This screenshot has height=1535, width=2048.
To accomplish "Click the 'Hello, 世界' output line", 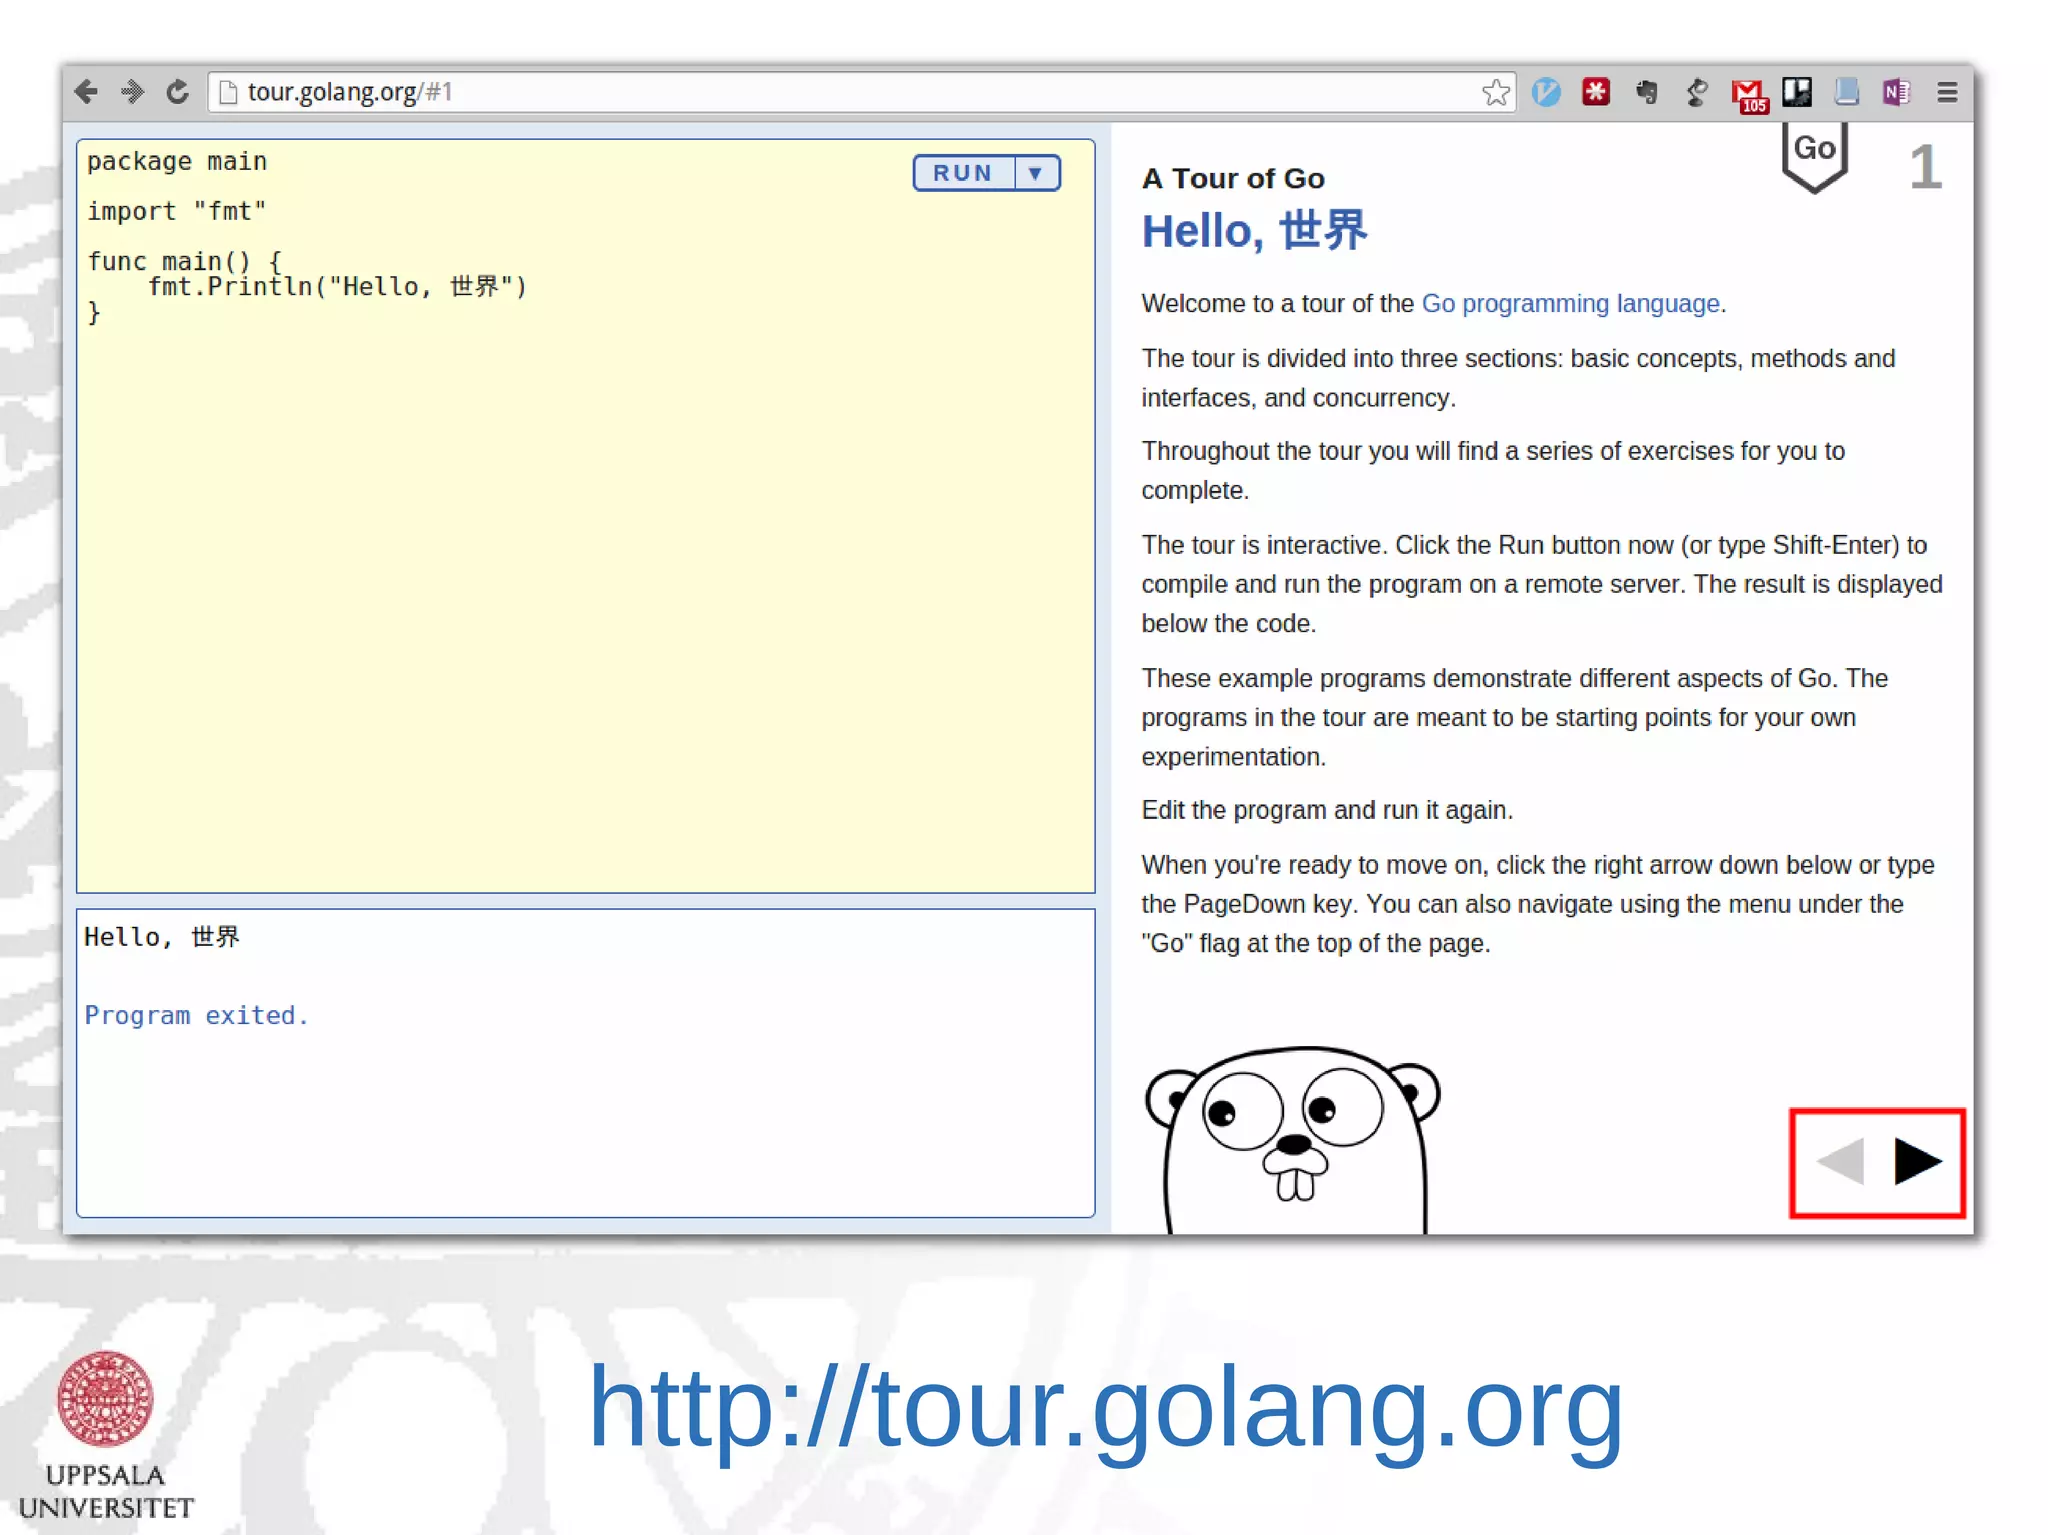I will tap(162, 937).
